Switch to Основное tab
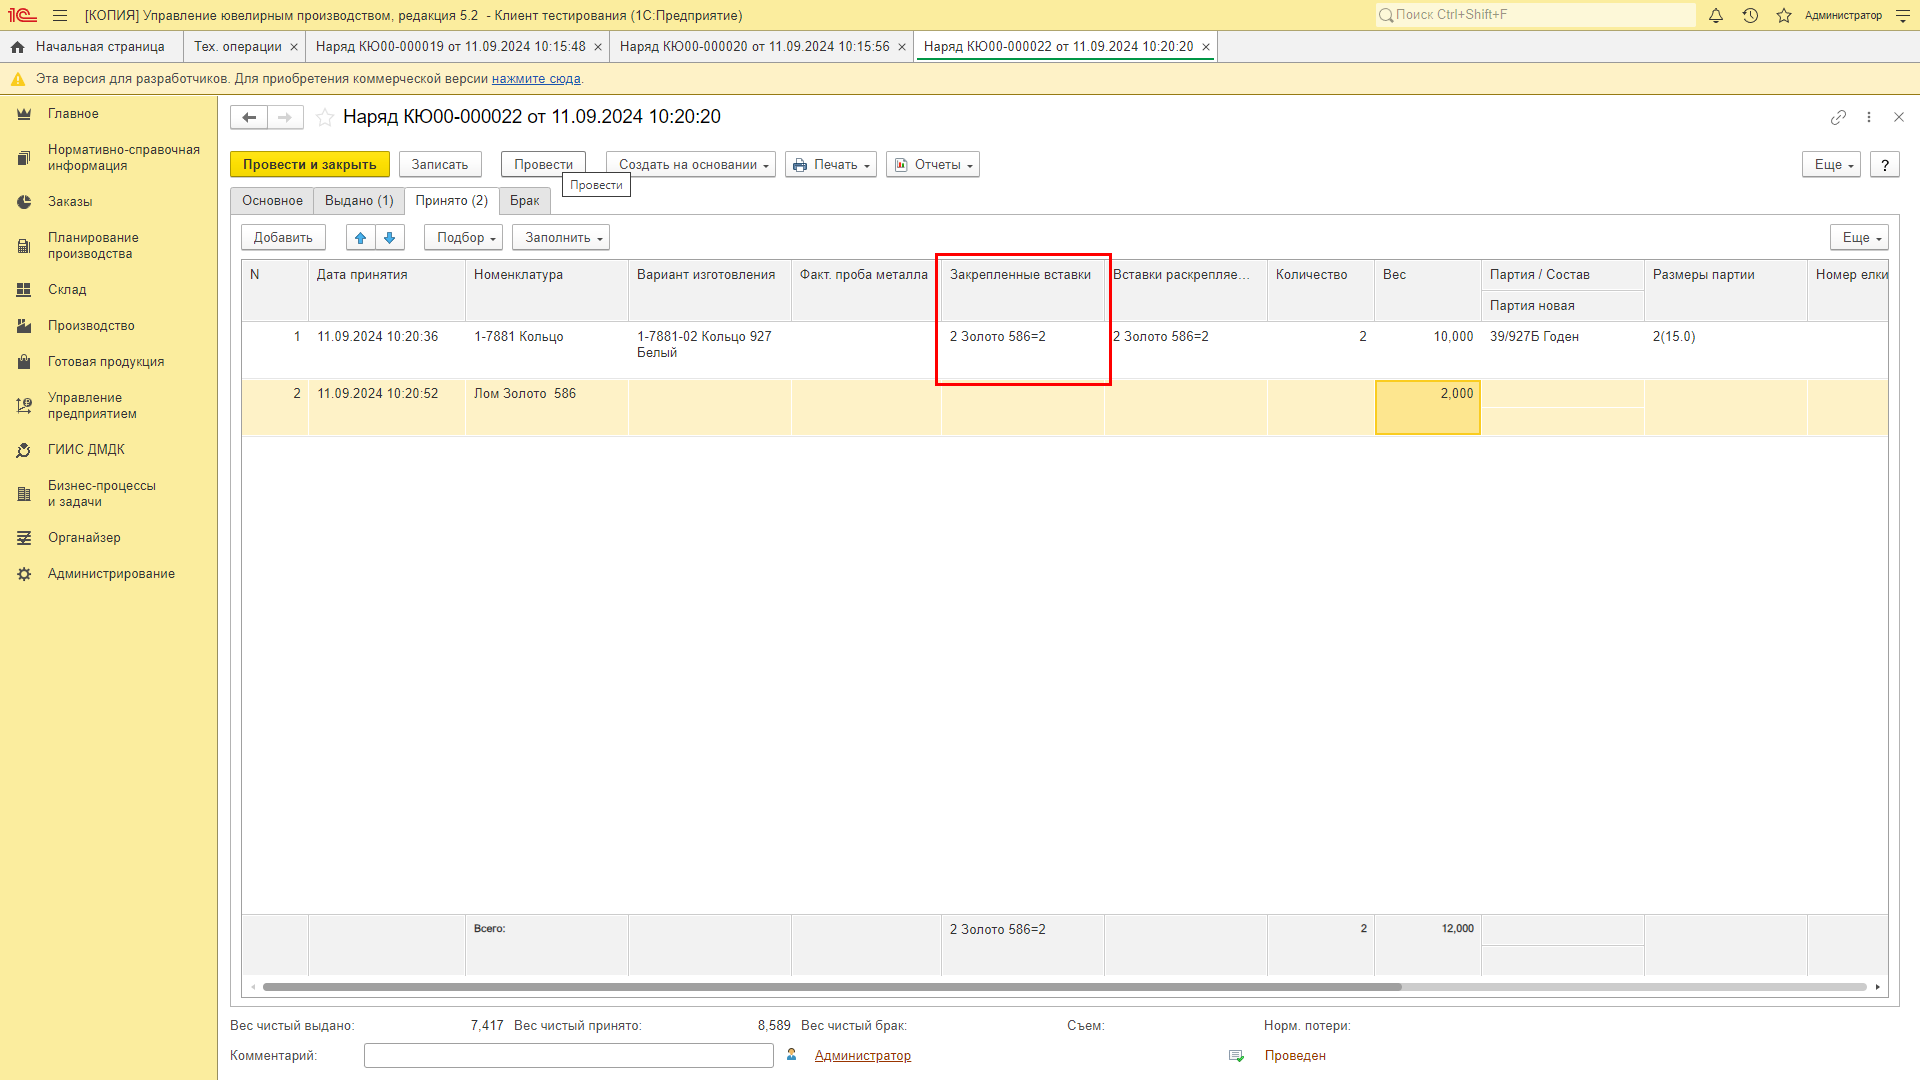This screenshot has width=1920, height=1080. click(272, 201)
